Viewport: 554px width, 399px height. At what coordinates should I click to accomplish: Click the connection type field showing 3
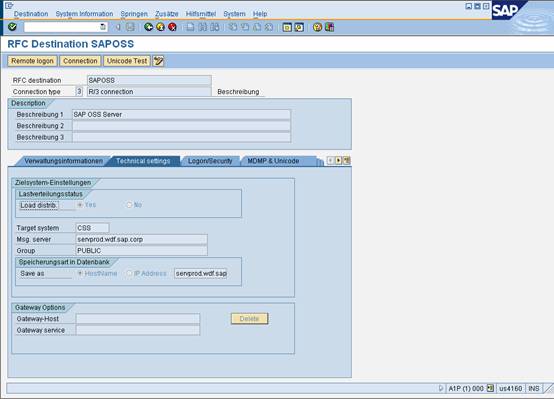[79, 92]
